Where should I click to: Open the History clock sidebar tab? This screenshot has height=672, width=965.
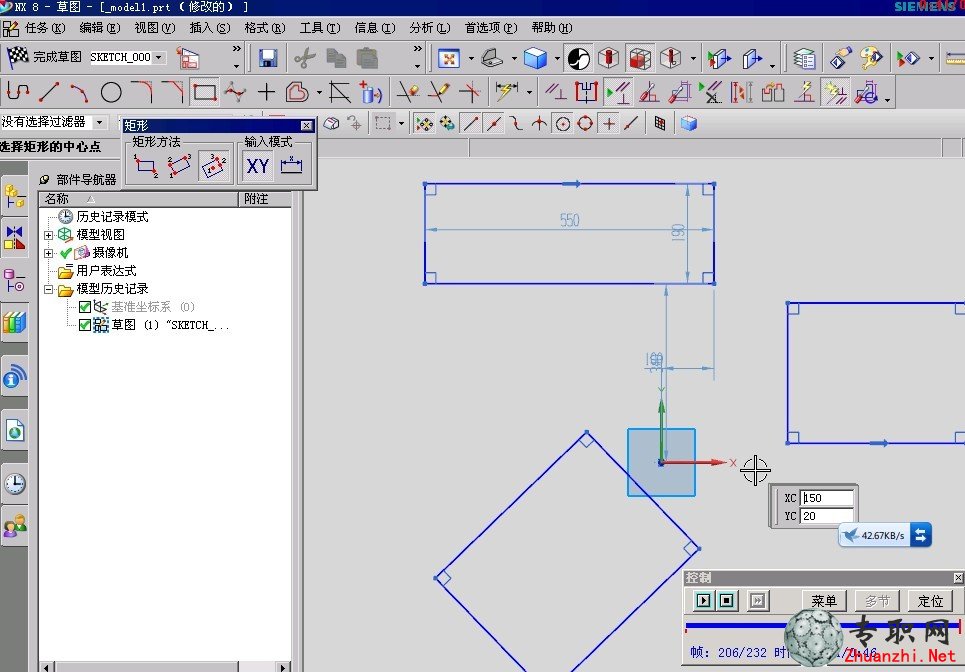pyautogui.click(x=14, y=484)
